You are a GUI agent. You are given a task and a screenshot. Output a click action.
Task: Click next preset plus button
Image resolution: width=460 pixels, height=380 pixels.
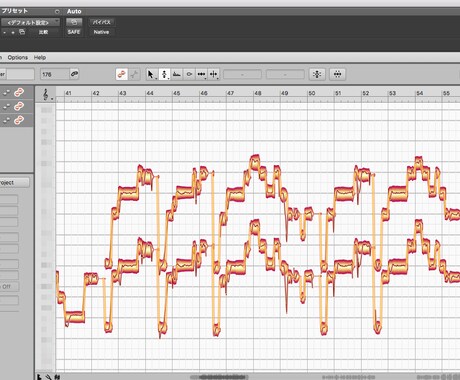pos(13,32)
